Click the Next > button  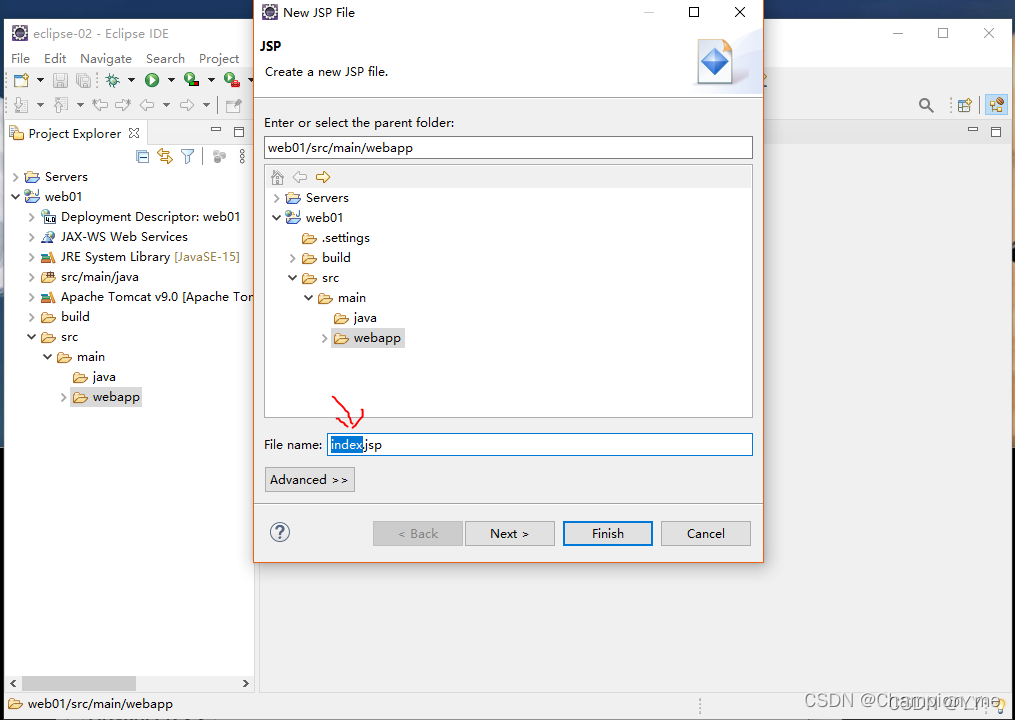click(509, 534)
